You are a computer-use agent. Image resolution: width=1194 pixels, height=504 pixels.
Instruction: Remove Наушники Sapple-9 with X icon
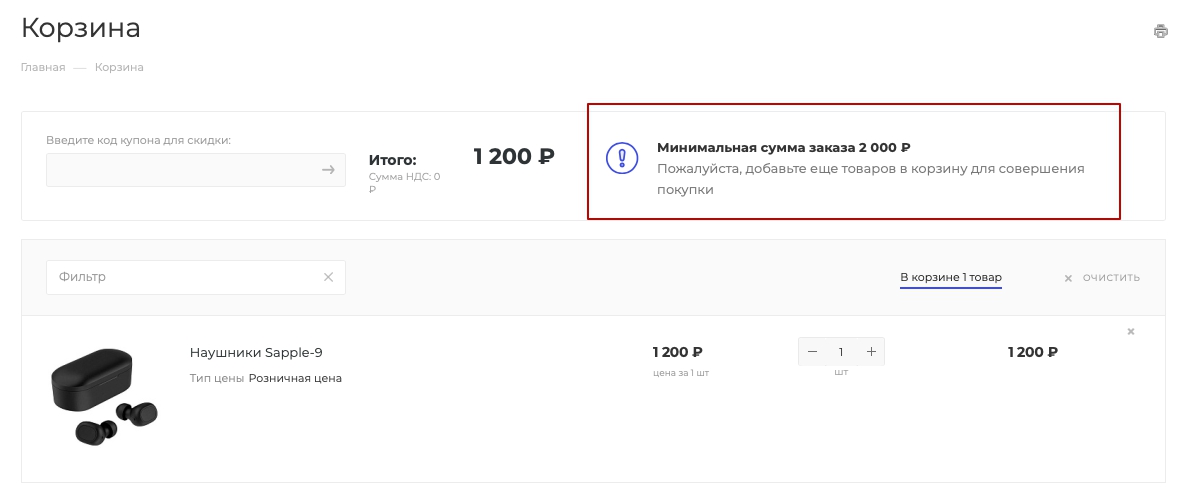pos(1131,331)
